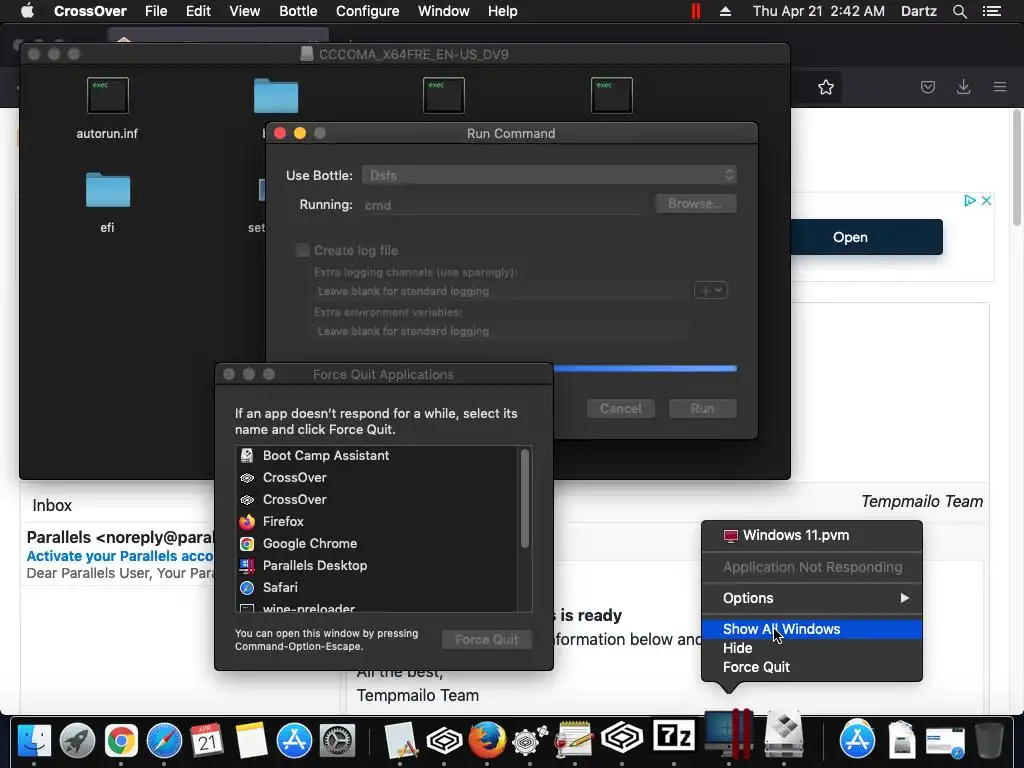Open Notification Center list icon
Viewport: 1024px width, 768px height.
tap(991, 11)
